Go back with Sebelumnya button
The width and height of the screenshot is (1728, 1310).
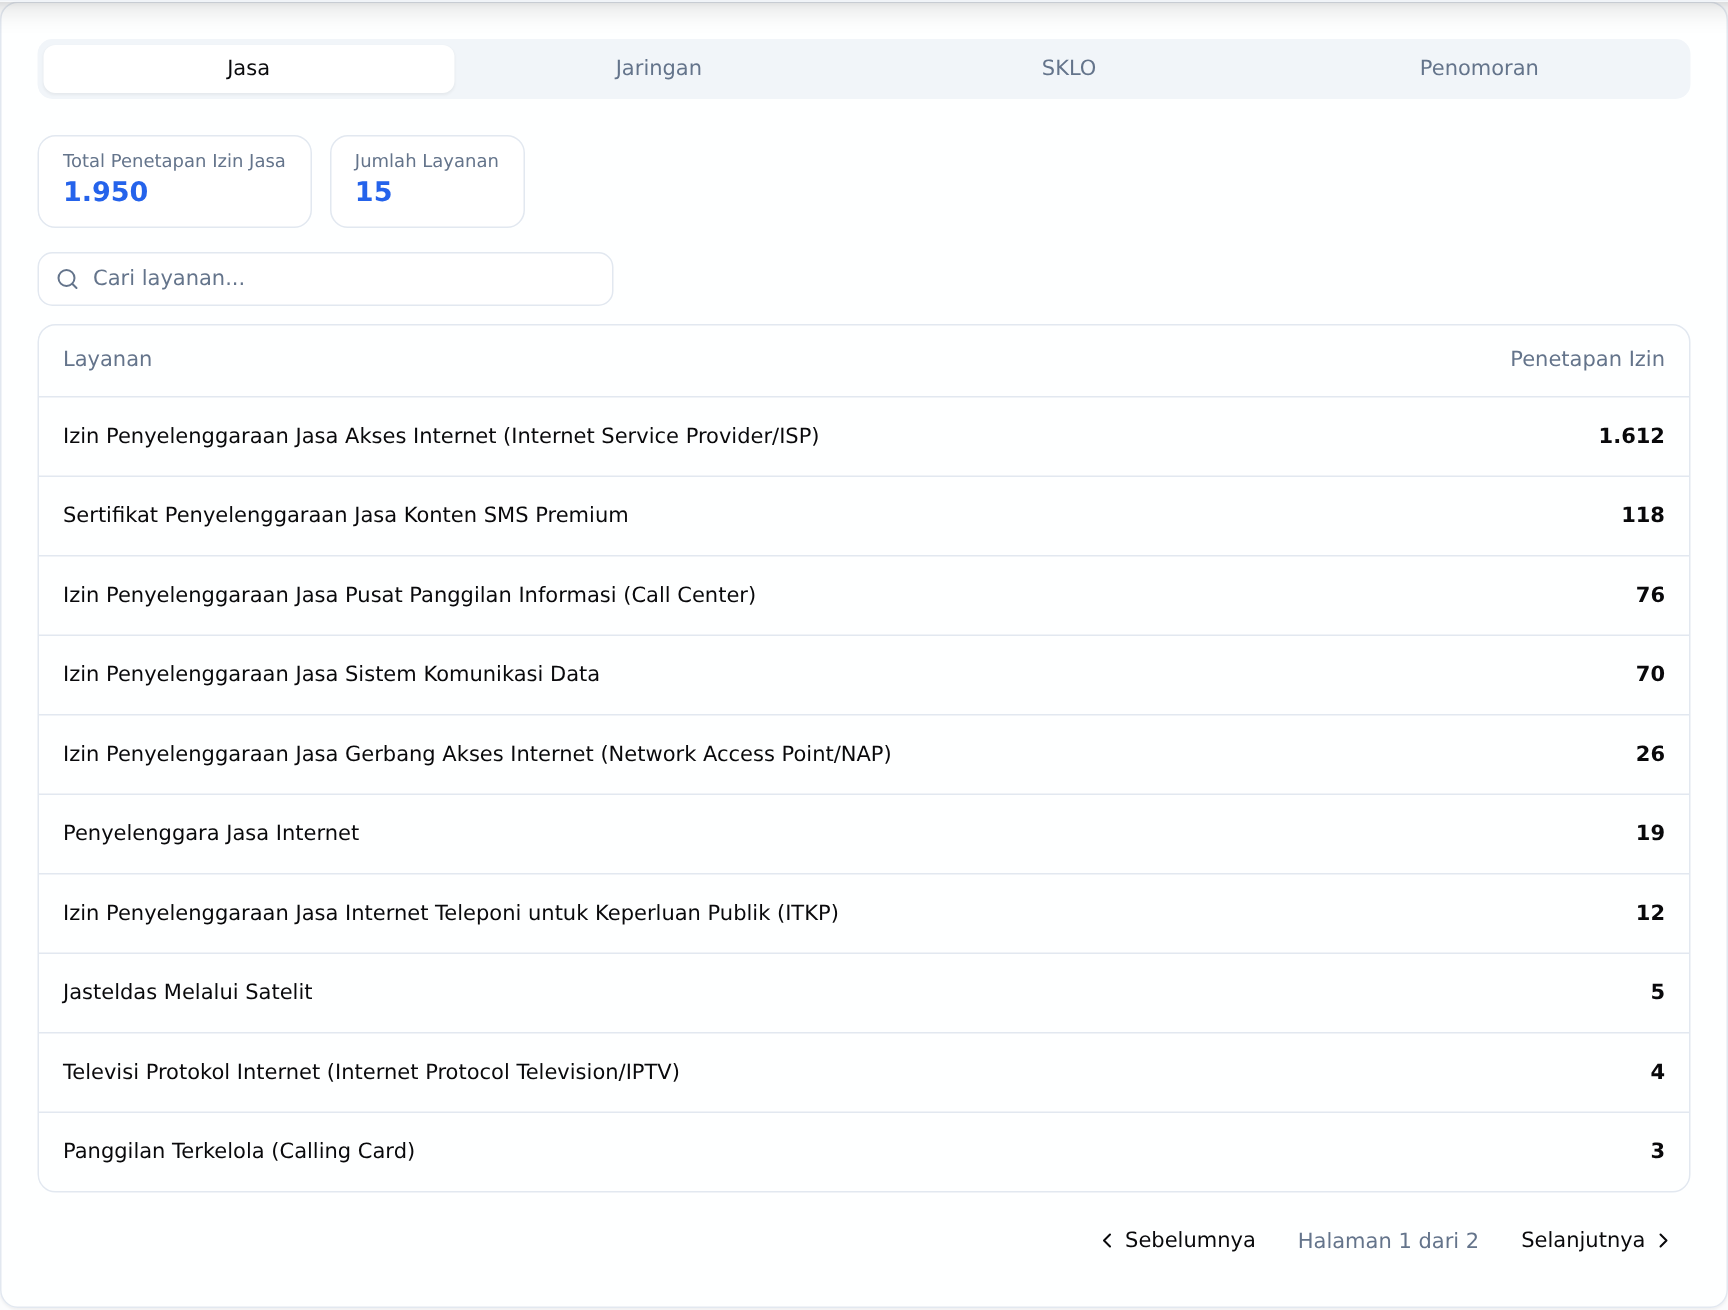(1178, 1240)
